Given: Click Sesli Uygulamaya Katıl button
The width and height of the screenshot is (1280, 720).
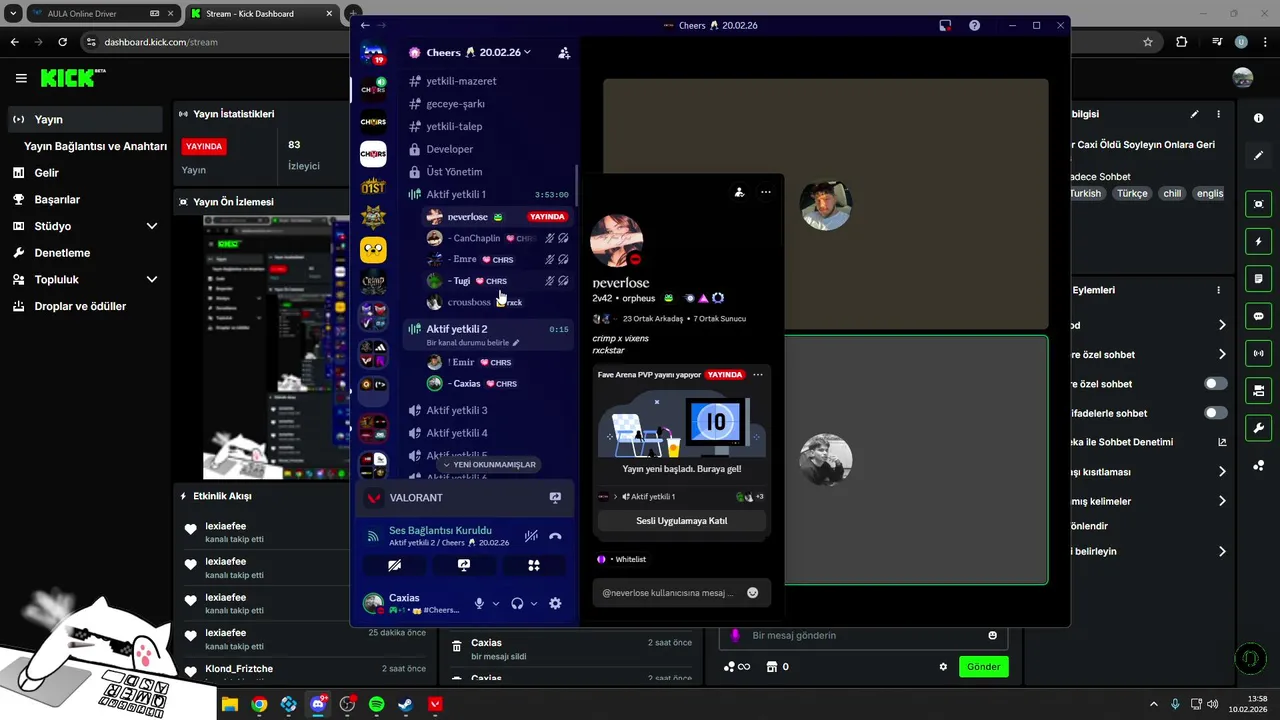Looking at the screenshot, I should 682,521.
